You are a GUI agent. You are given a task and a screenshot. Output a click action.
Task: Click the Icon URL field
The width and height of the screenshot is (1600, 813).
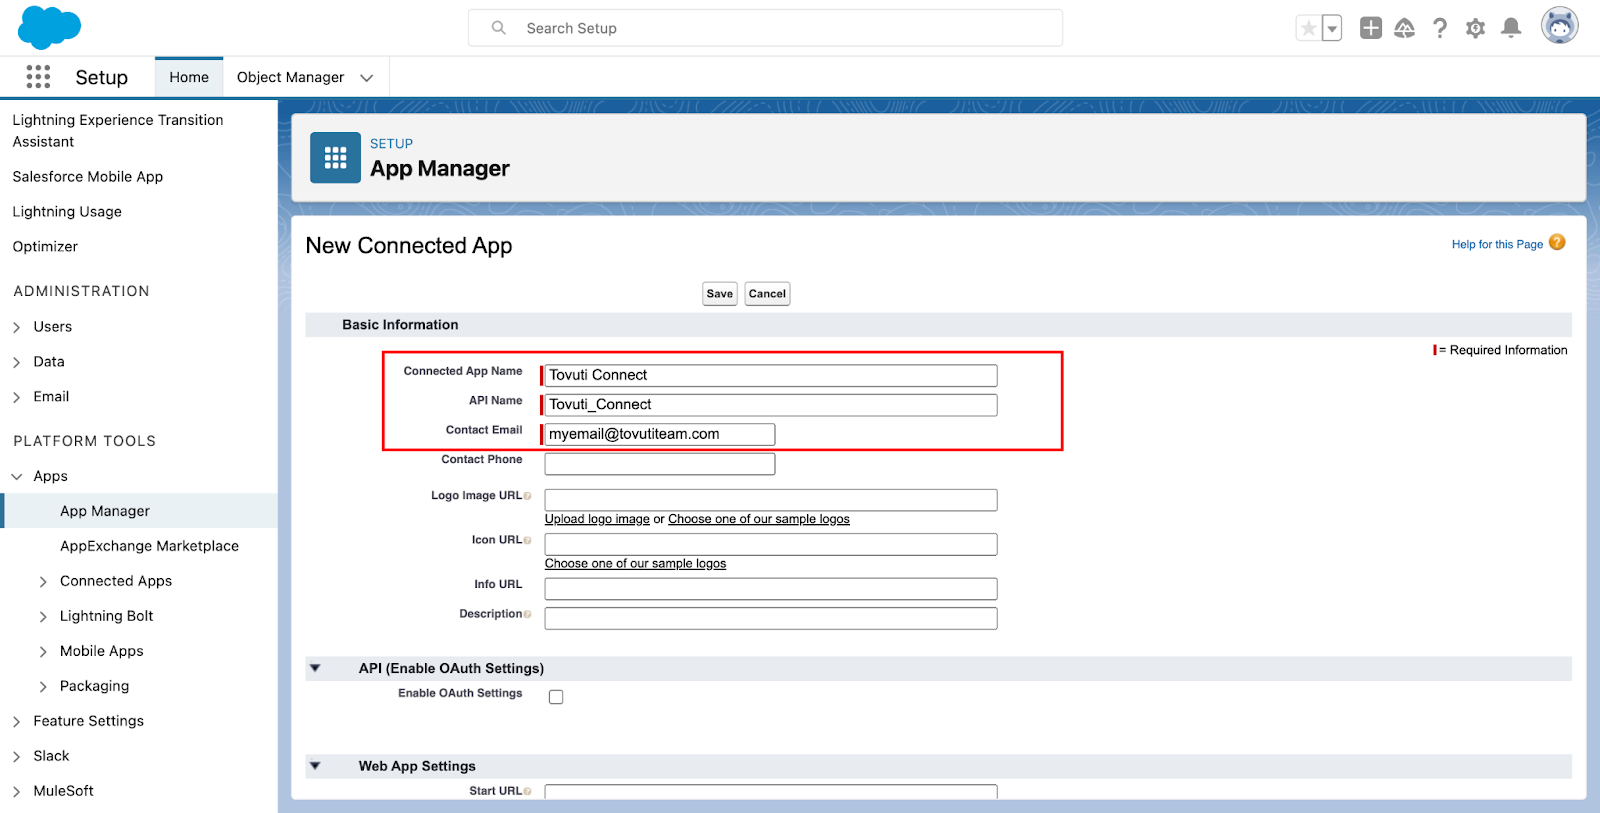(771, 544)
